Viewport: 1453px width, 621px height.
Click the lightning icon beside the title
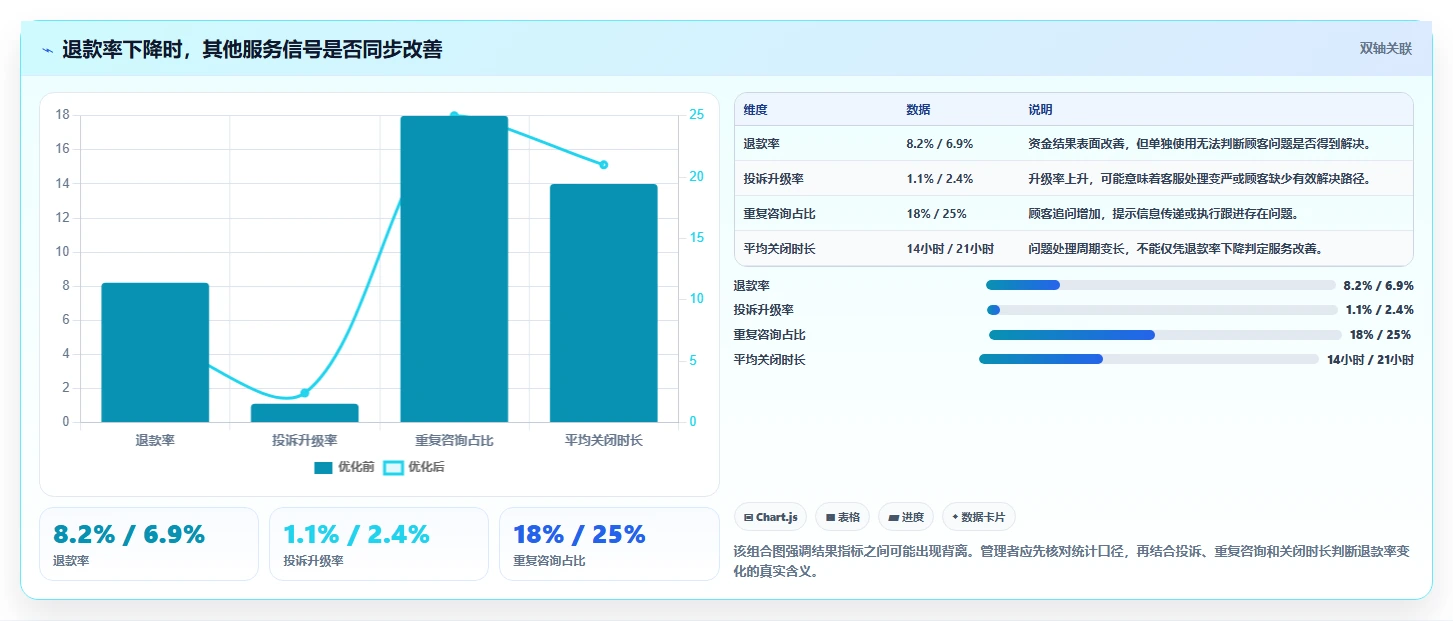pos(48,50)
